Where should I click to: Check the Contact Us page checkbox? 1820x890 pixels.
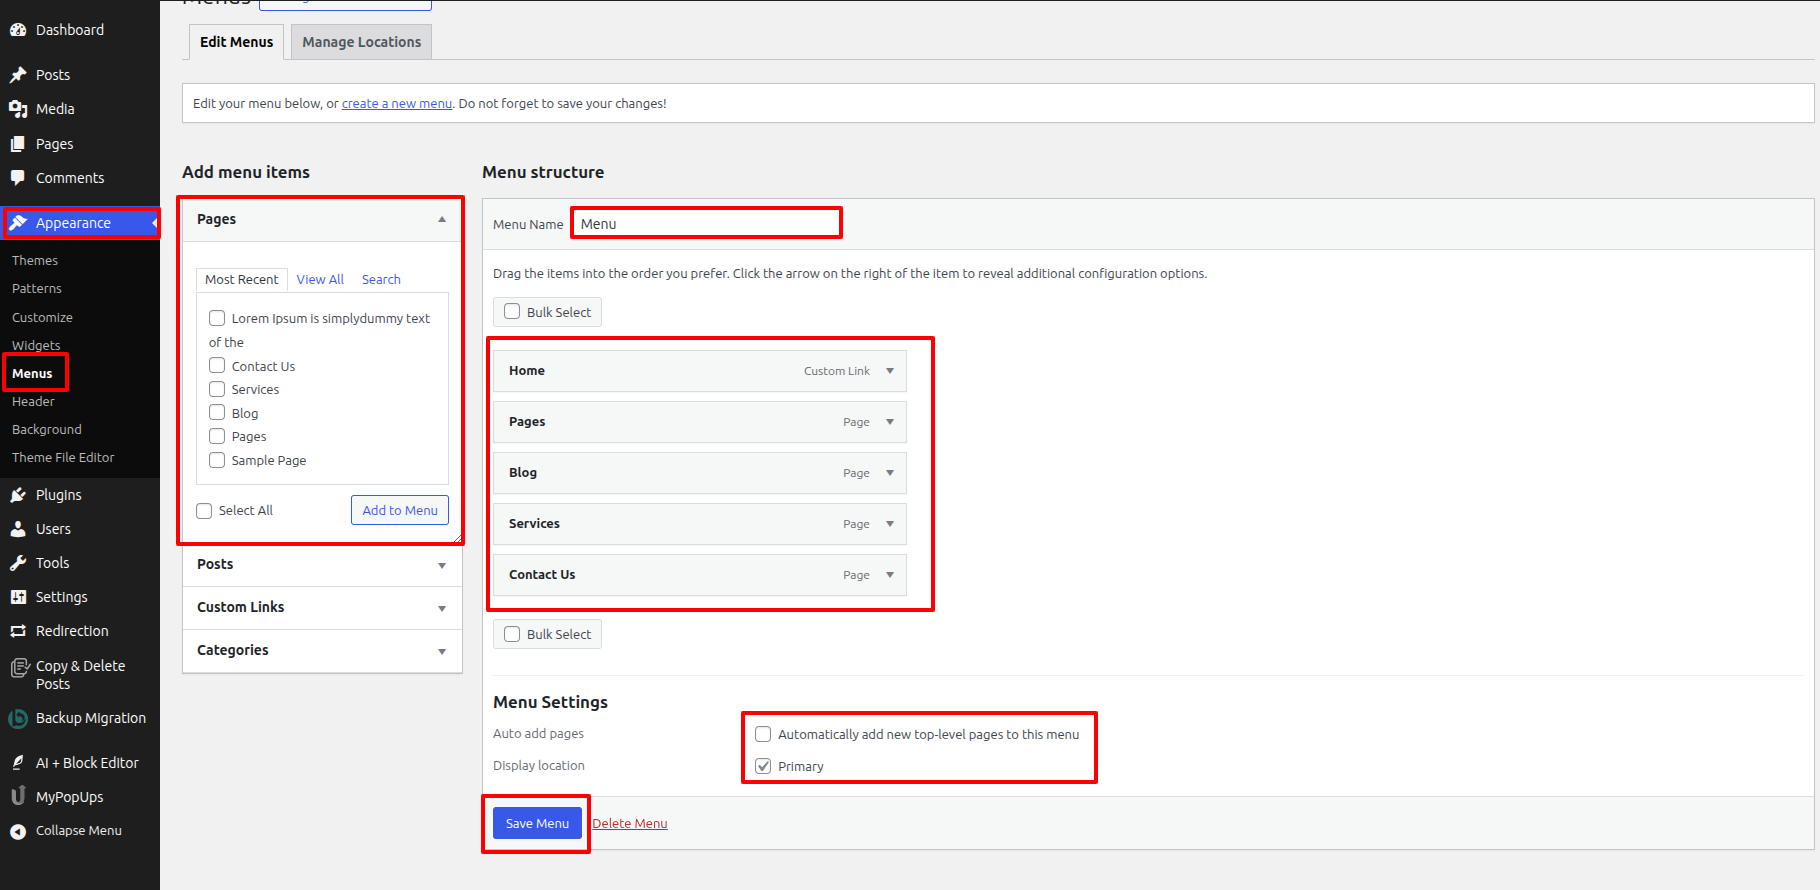217,366
